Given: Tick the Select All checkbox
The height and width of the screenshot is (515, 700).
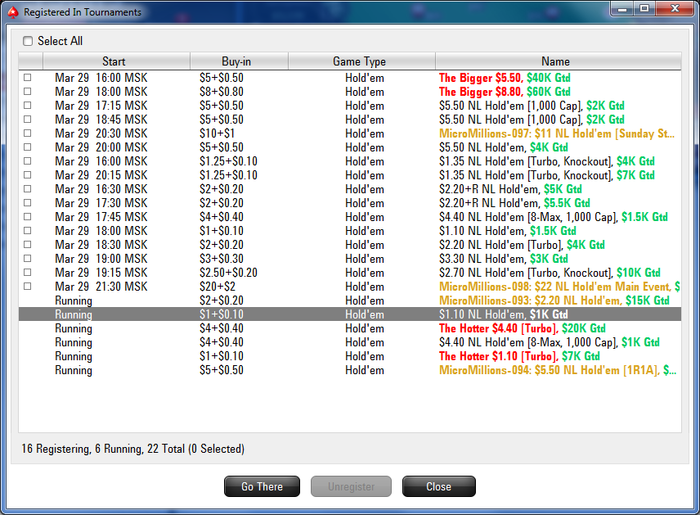Looking at the screenshot, I should tap(28, 41).
